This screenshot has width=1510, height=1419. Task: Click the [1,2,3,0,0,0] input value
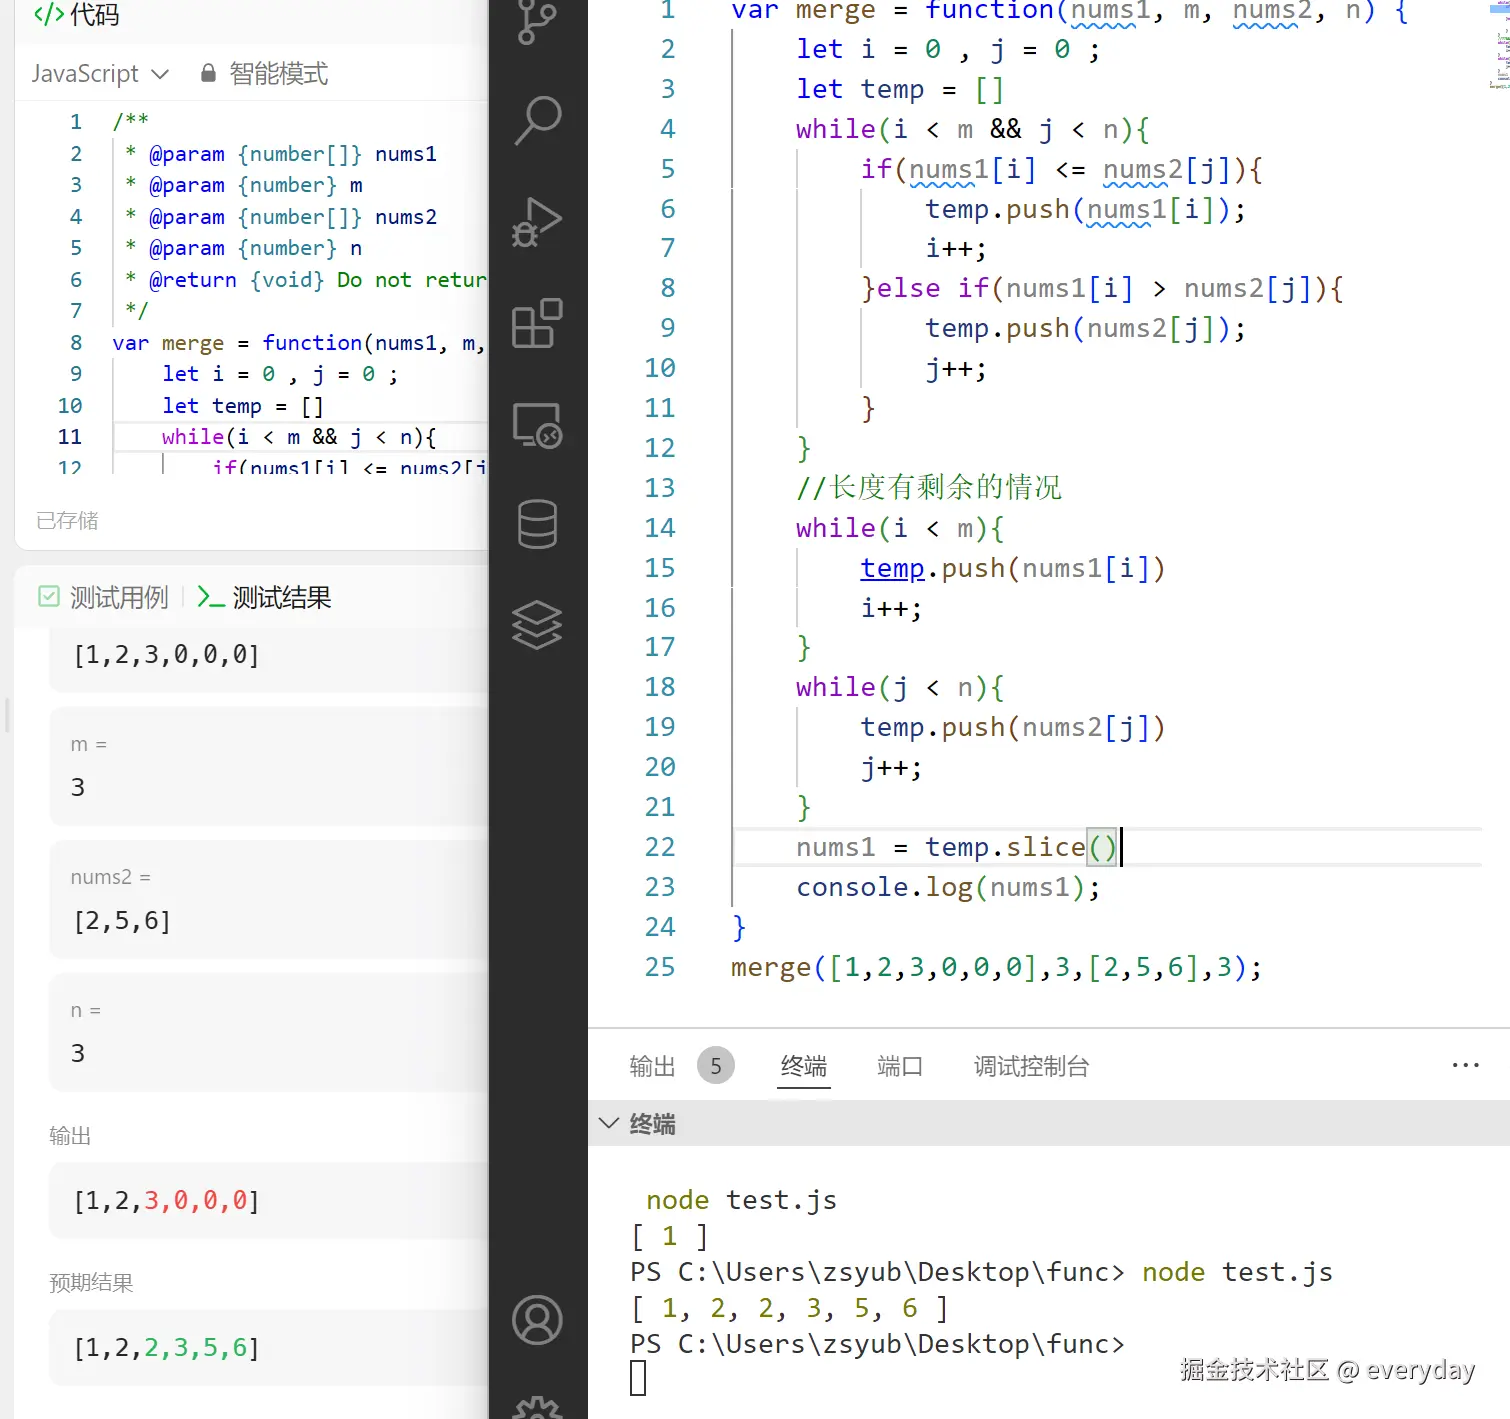(x=166, y=655)
